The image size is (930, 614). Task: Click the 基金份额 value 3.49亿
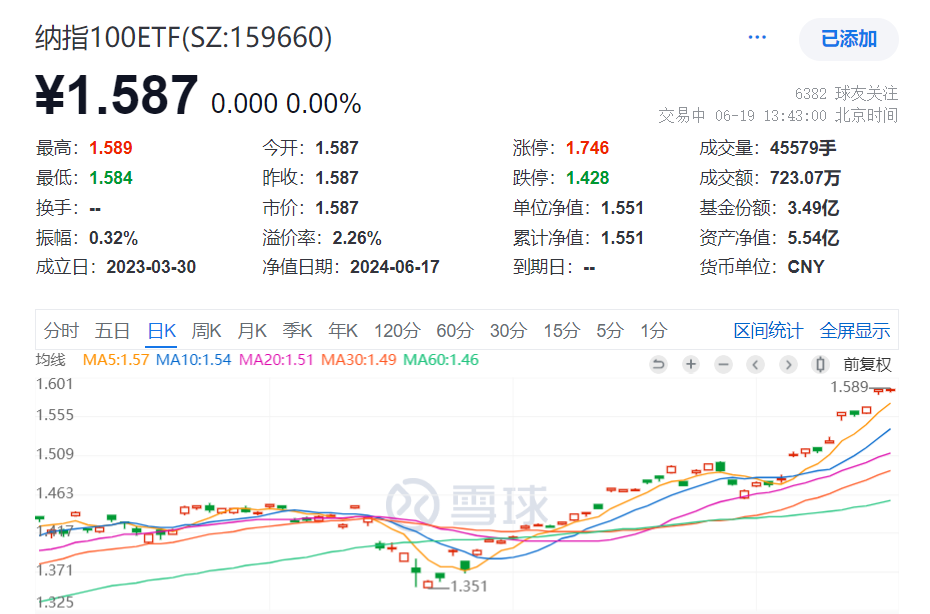click(x=813, y=208)
